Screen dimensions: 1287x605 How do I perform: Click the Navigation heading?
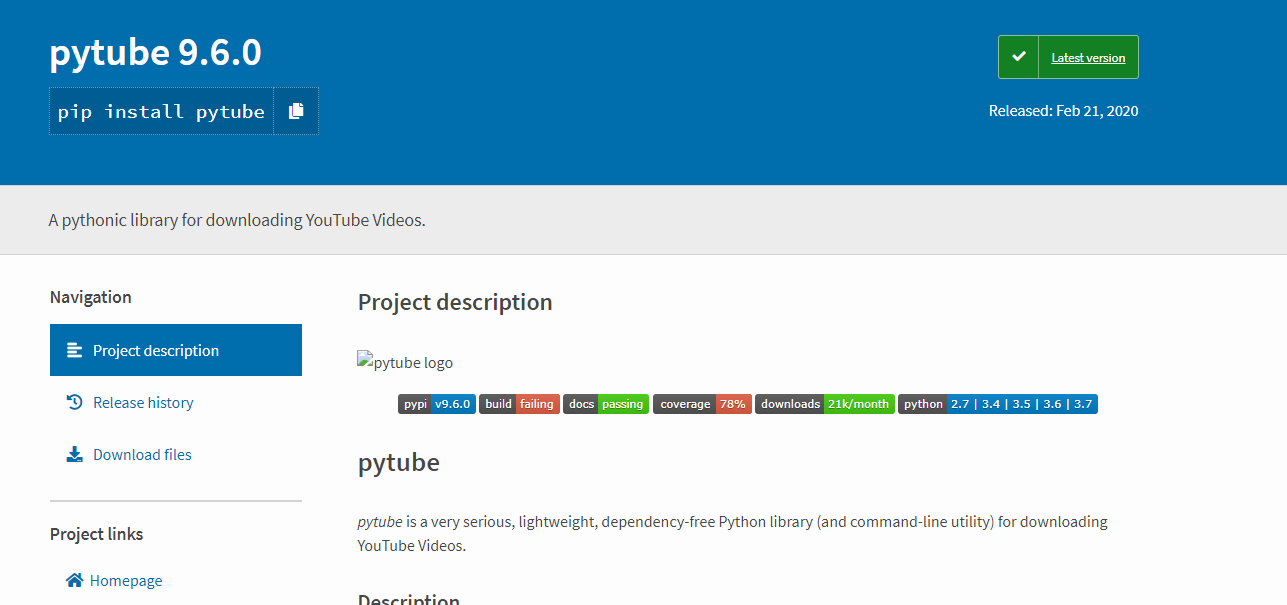[x=91, y=297]
